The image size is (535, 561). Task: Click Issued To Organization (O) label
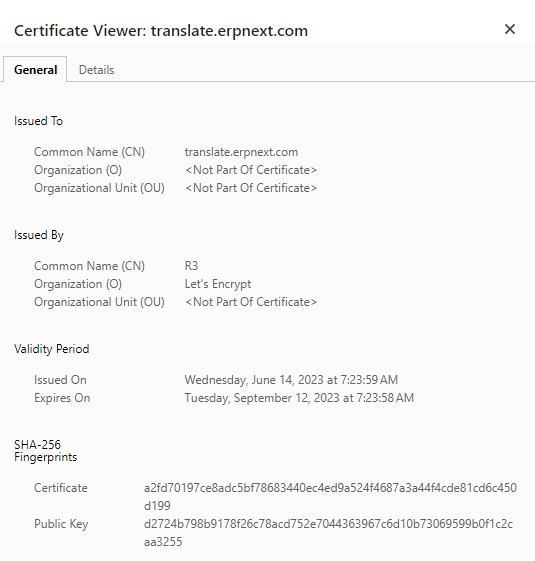pyautogui.click(x=78, y=170)
